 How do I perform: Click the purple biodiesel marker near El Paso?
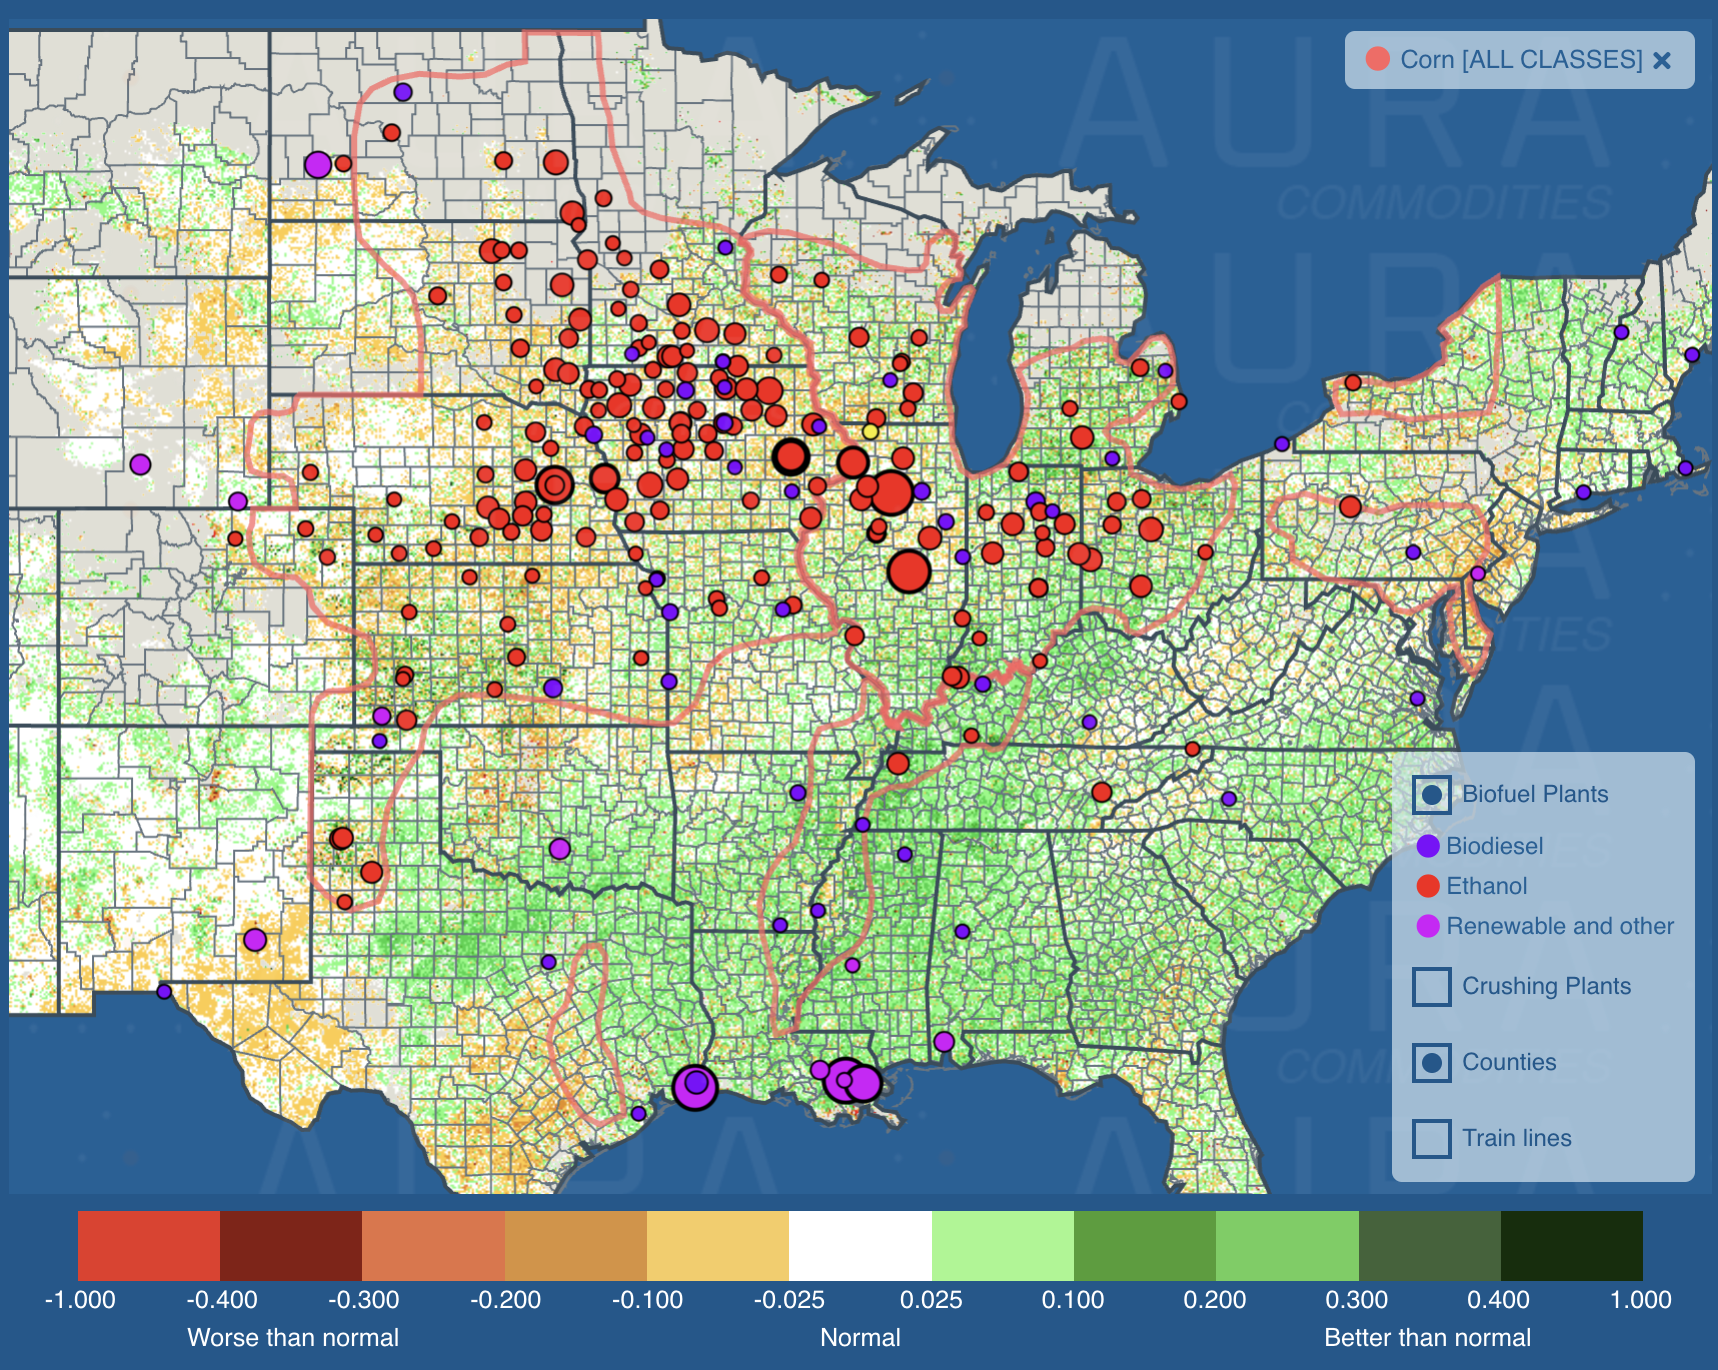164,992
